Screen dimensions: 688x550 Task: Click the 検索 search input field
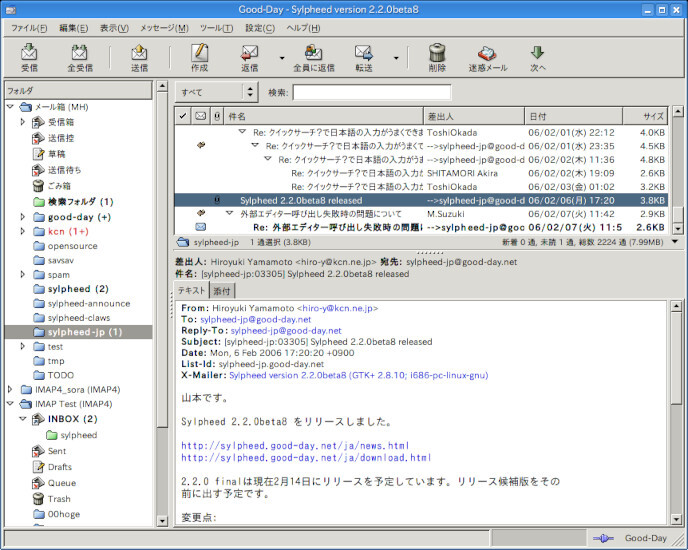[371, 93]
